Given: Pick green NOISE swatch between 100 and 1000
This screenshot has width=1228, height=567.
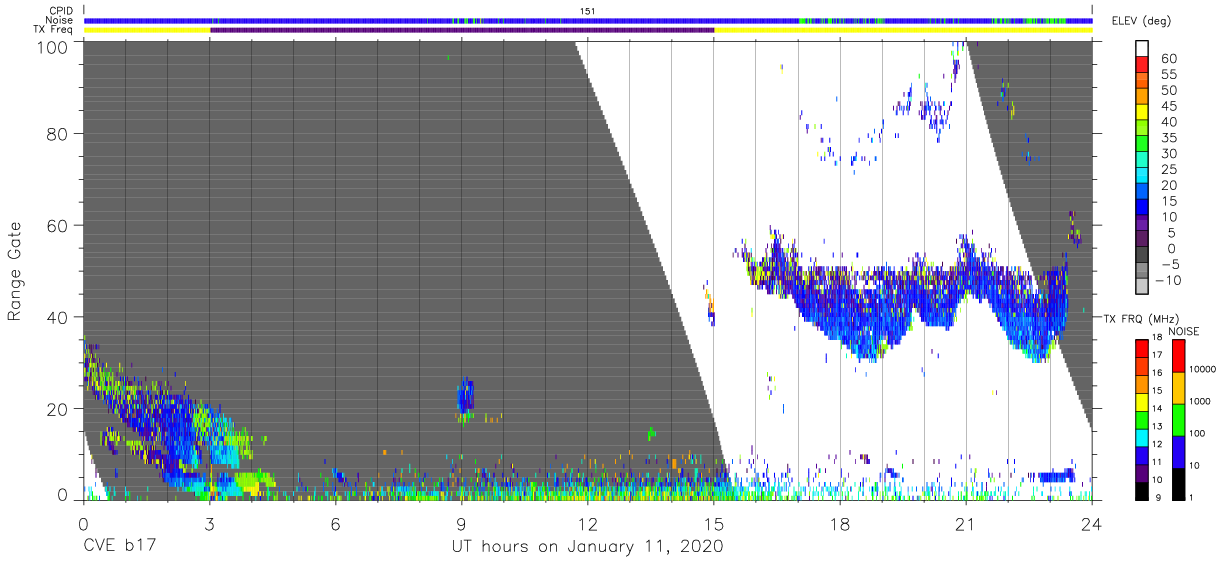Looking at the screenshot, I should coord(1179,418).
